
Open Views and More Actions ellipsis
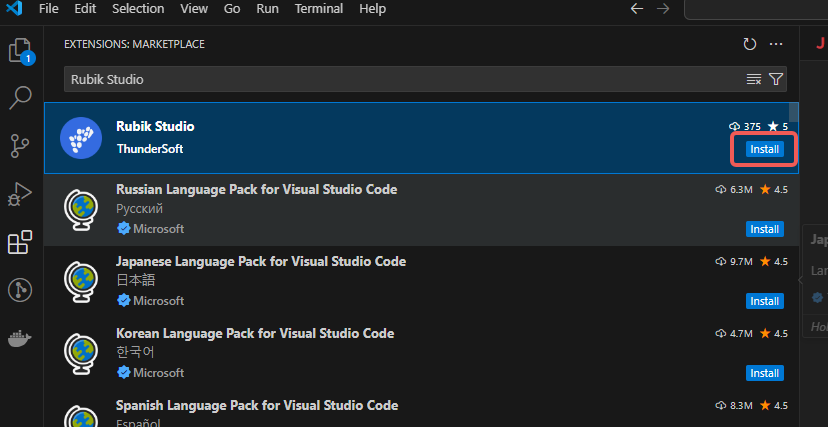(776, 44)
